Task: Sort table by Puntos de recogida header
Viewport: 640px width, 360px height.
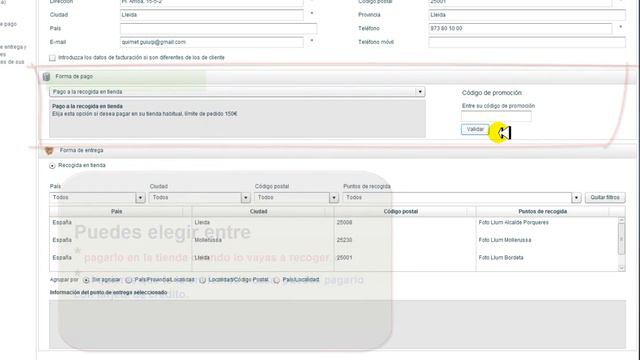Action: click(x=542, y=211)
